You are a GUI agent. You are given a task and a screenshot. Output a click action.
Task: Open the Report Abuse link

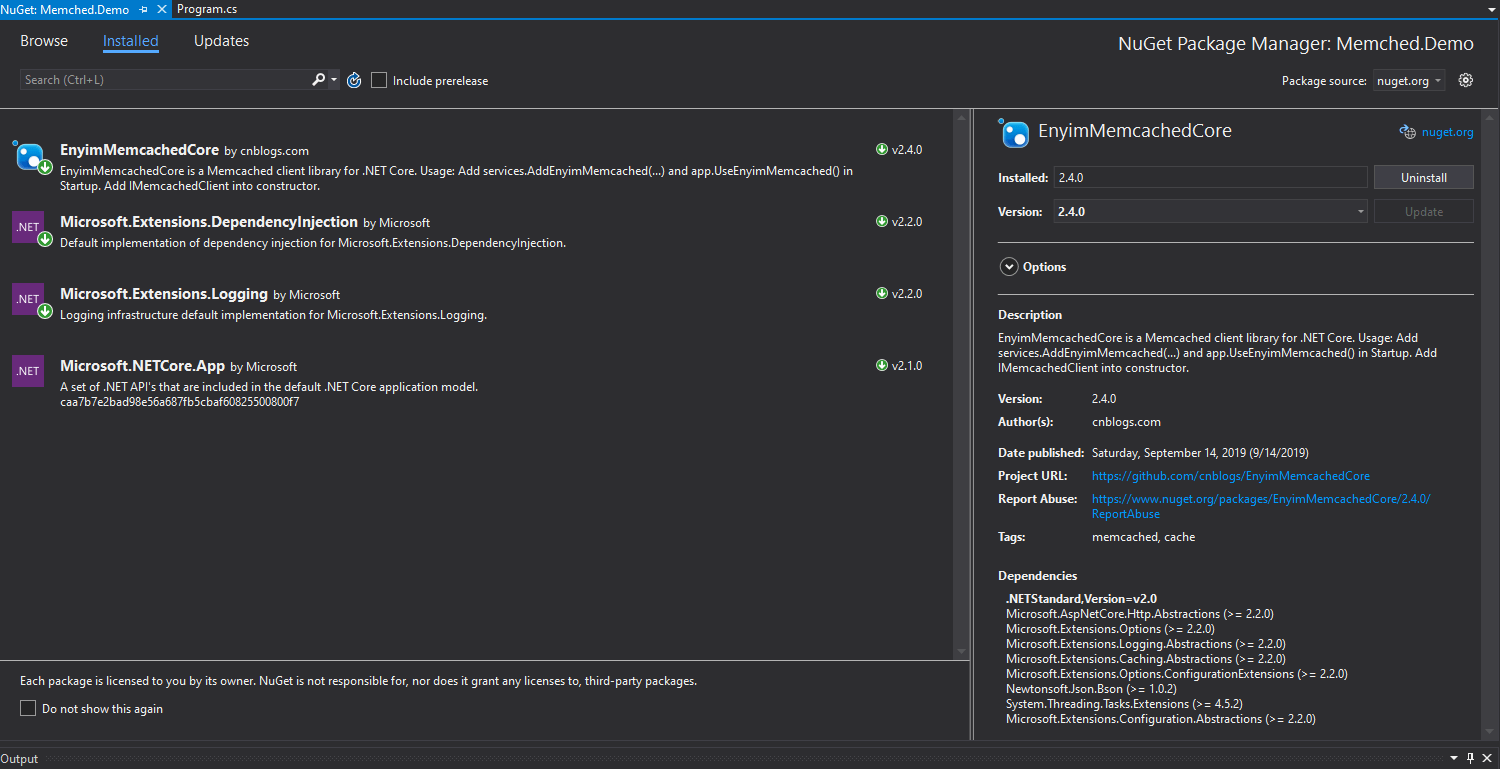(1261, 506)
